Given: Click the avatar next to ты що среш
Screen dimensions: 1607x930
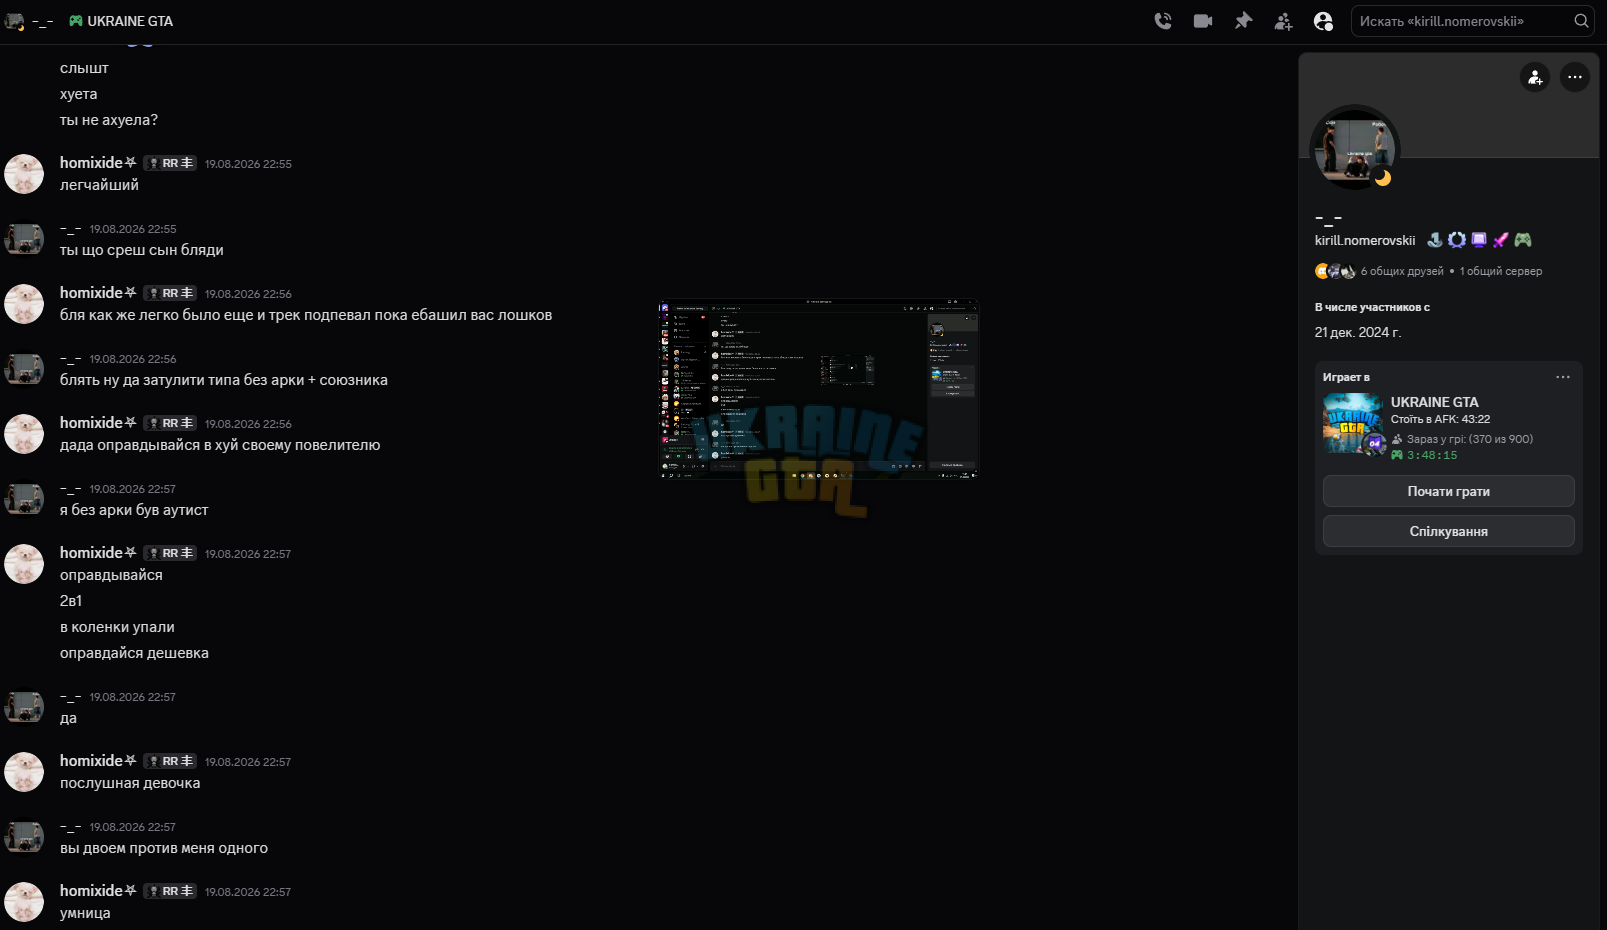Looking at the screenshot, I should [x=24, y=239].
